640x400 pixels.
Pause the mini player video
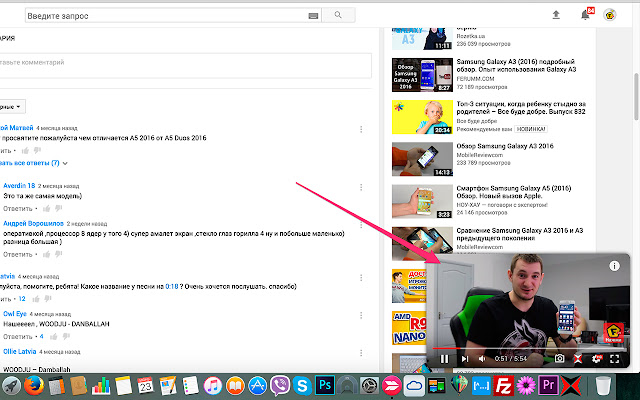[x=444, y=359]
